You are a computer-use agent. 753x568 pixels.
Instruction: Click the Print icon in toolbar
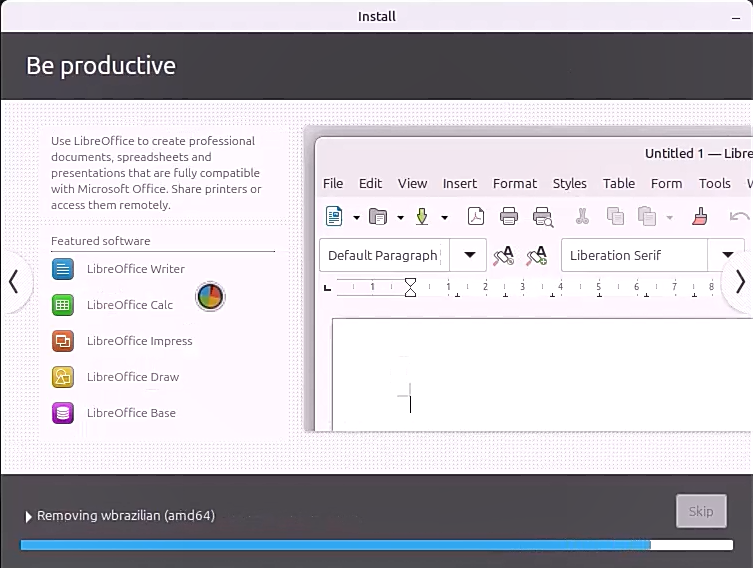tap(509, 216)
